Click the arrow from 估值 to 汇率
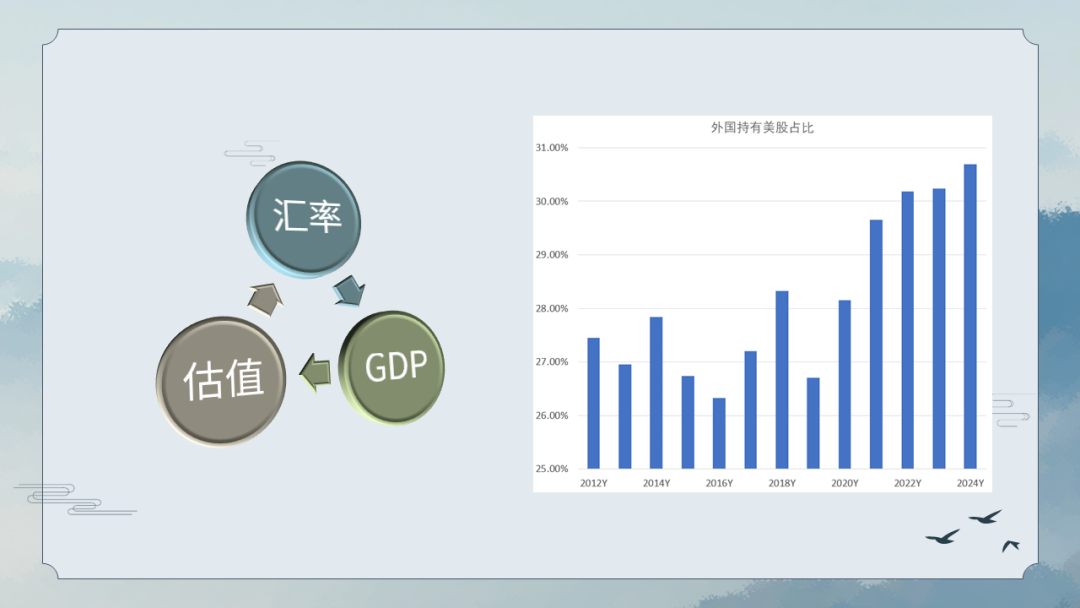The image size is (1080, 608). [265, 298]
